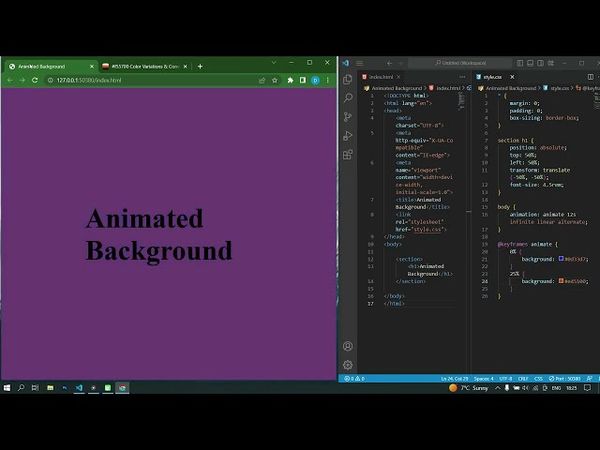Click the VS Code command center search box
600x450 pixels.
point(460,63)
